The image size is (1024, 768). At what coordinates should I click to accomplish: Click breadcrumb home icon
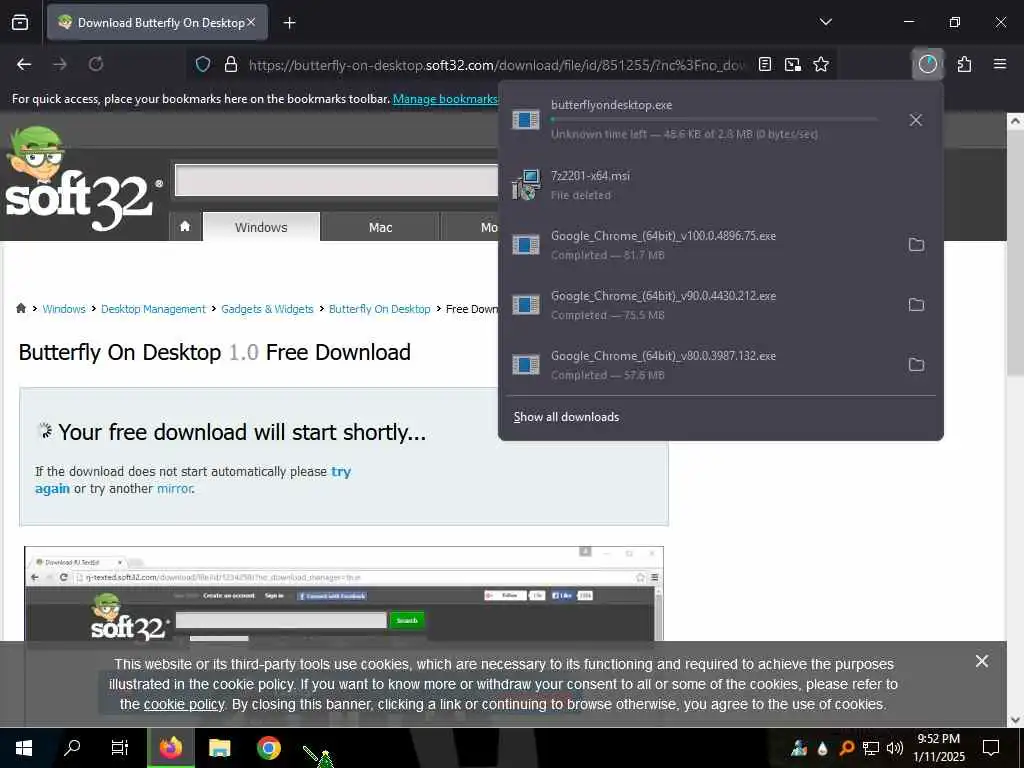pyautogui.click(x=21, y=308)
